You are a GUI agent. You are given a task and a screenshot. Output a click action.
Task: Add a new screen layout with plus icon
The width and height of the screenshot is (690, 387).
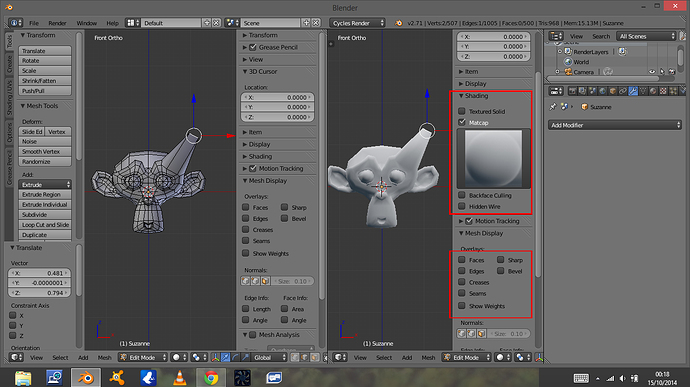[206, 22]
